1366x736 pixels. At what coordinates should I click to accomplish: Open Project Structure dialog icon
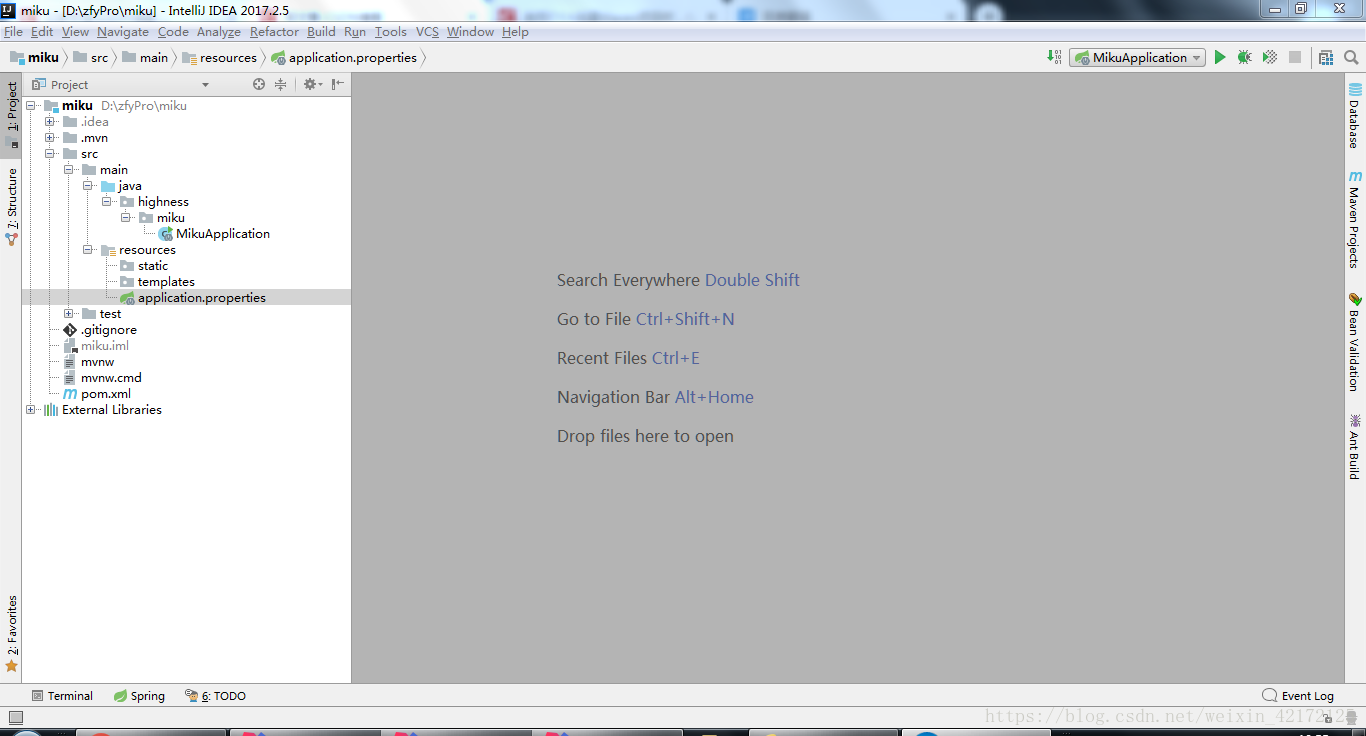click(x=1326, y=58)
